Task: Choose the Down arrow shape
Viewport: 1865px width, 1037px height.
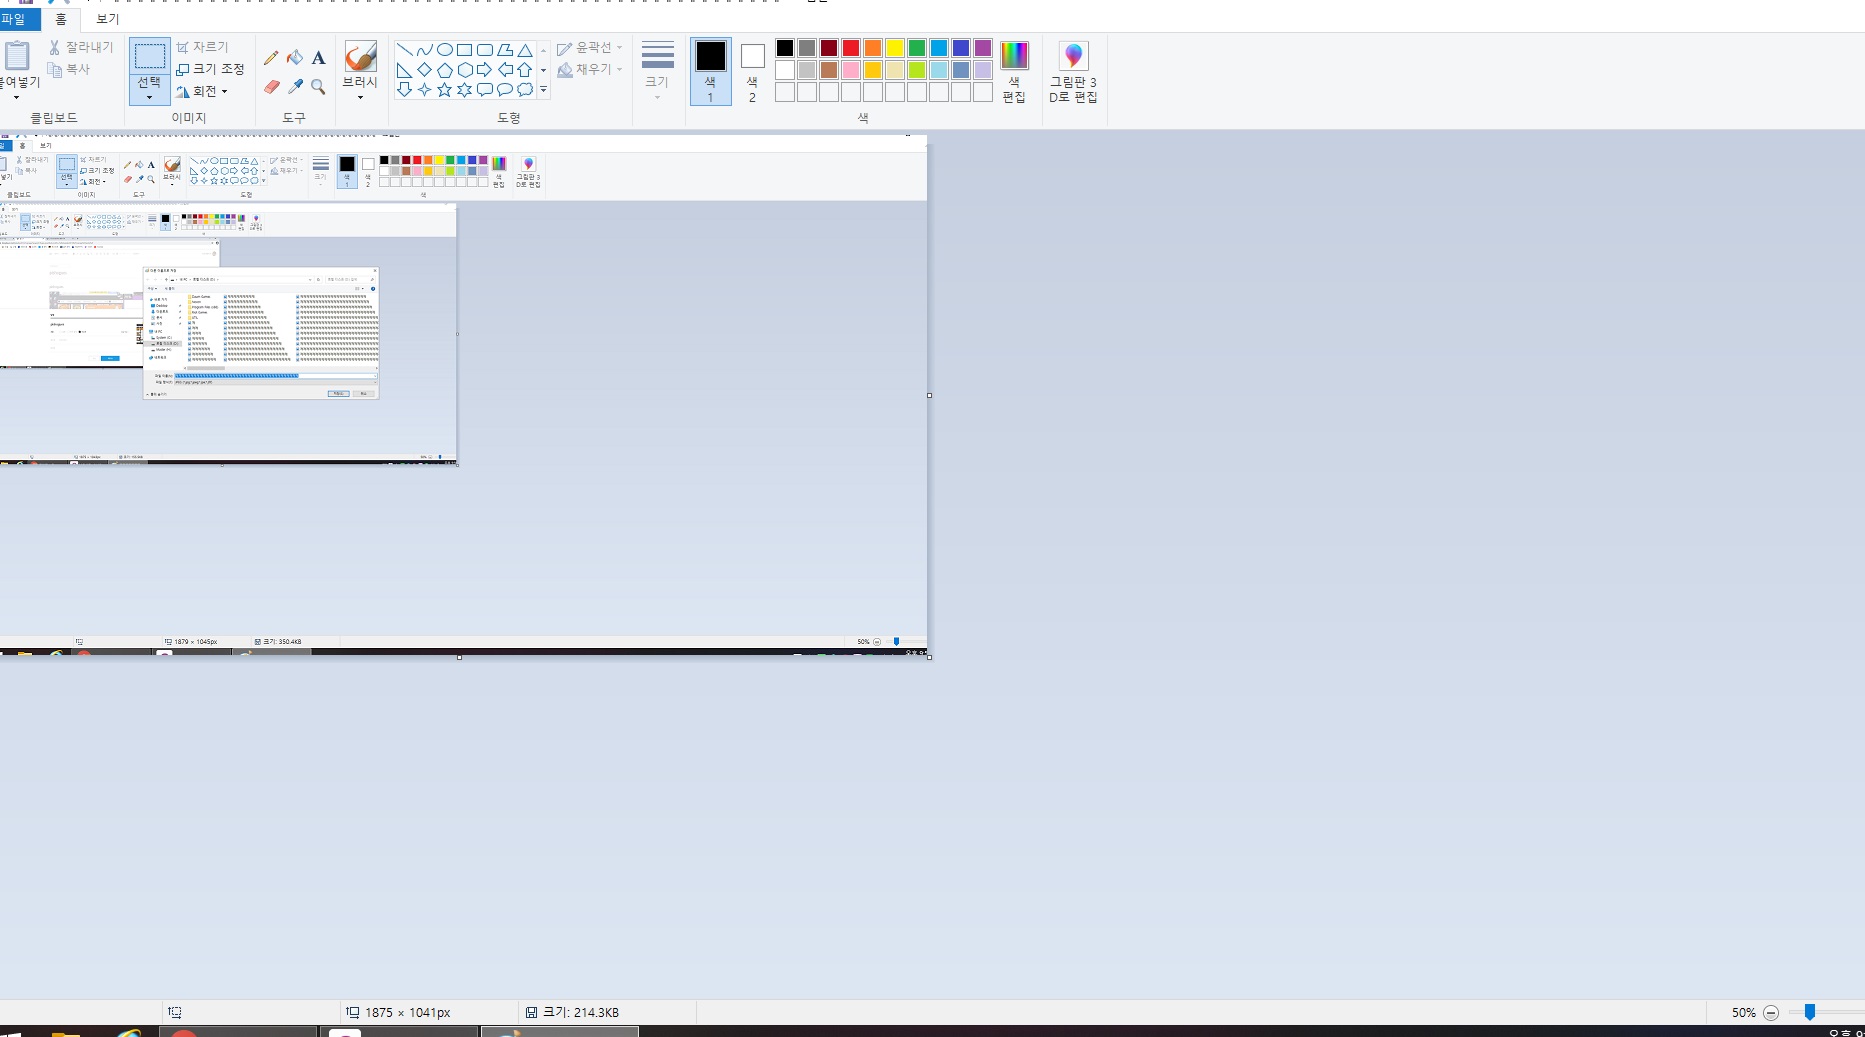Action: (x=404, y=89)
